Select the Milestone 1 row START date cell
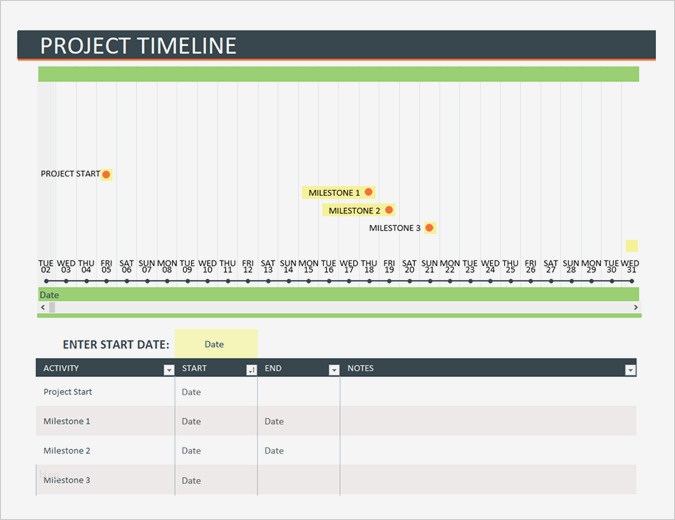The image size is (675, 520). (216, 421)
